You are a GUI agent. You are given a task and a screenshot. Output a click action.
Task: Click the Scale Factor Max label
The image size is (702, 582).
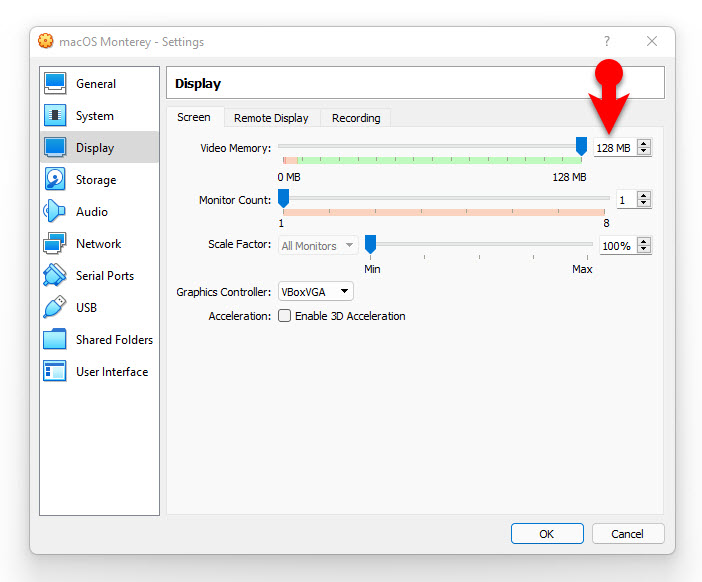tap(582, 269)
